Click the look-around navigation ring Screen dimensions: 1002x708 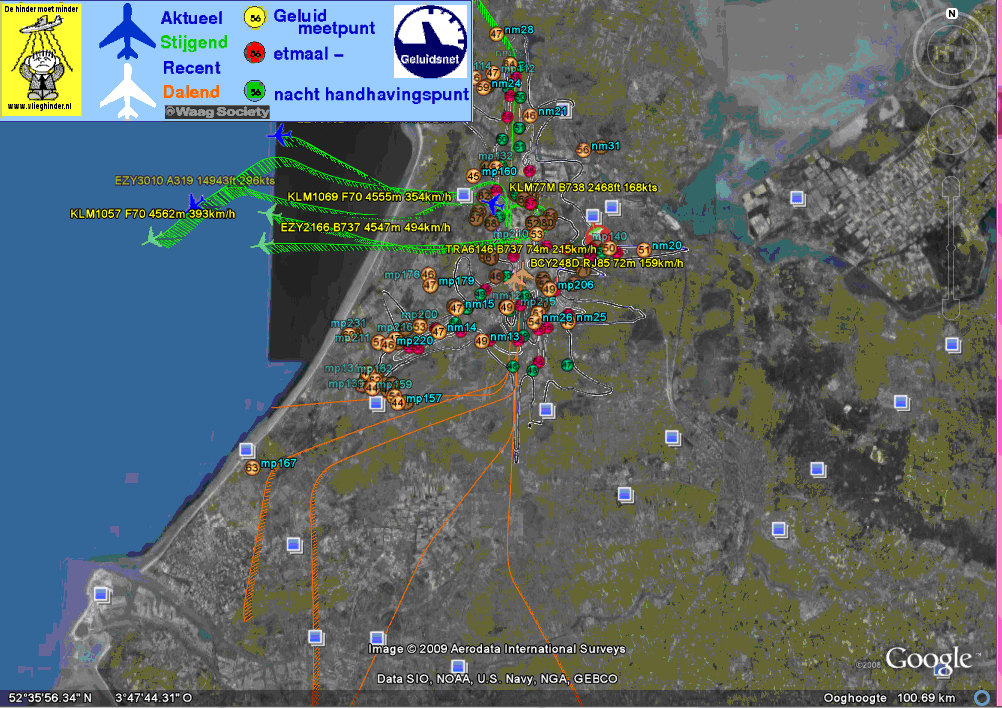tap(952, 52)
